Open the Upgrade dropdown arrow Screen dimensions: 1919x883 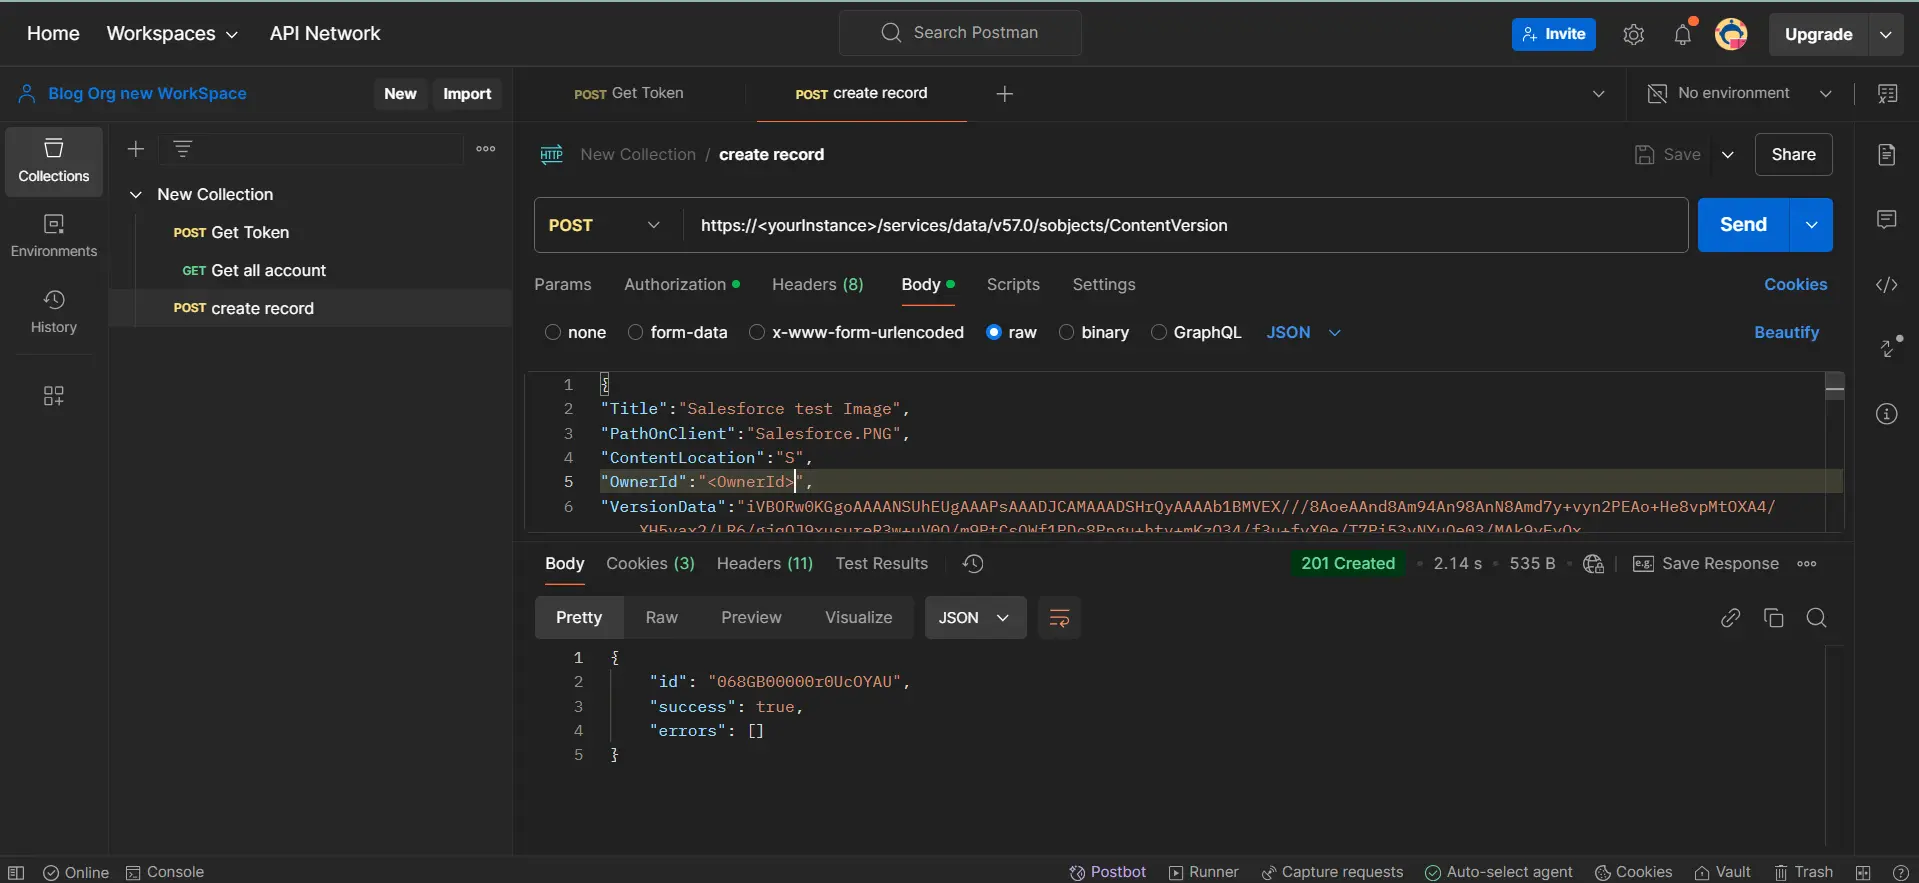(x=1885, y=34)
